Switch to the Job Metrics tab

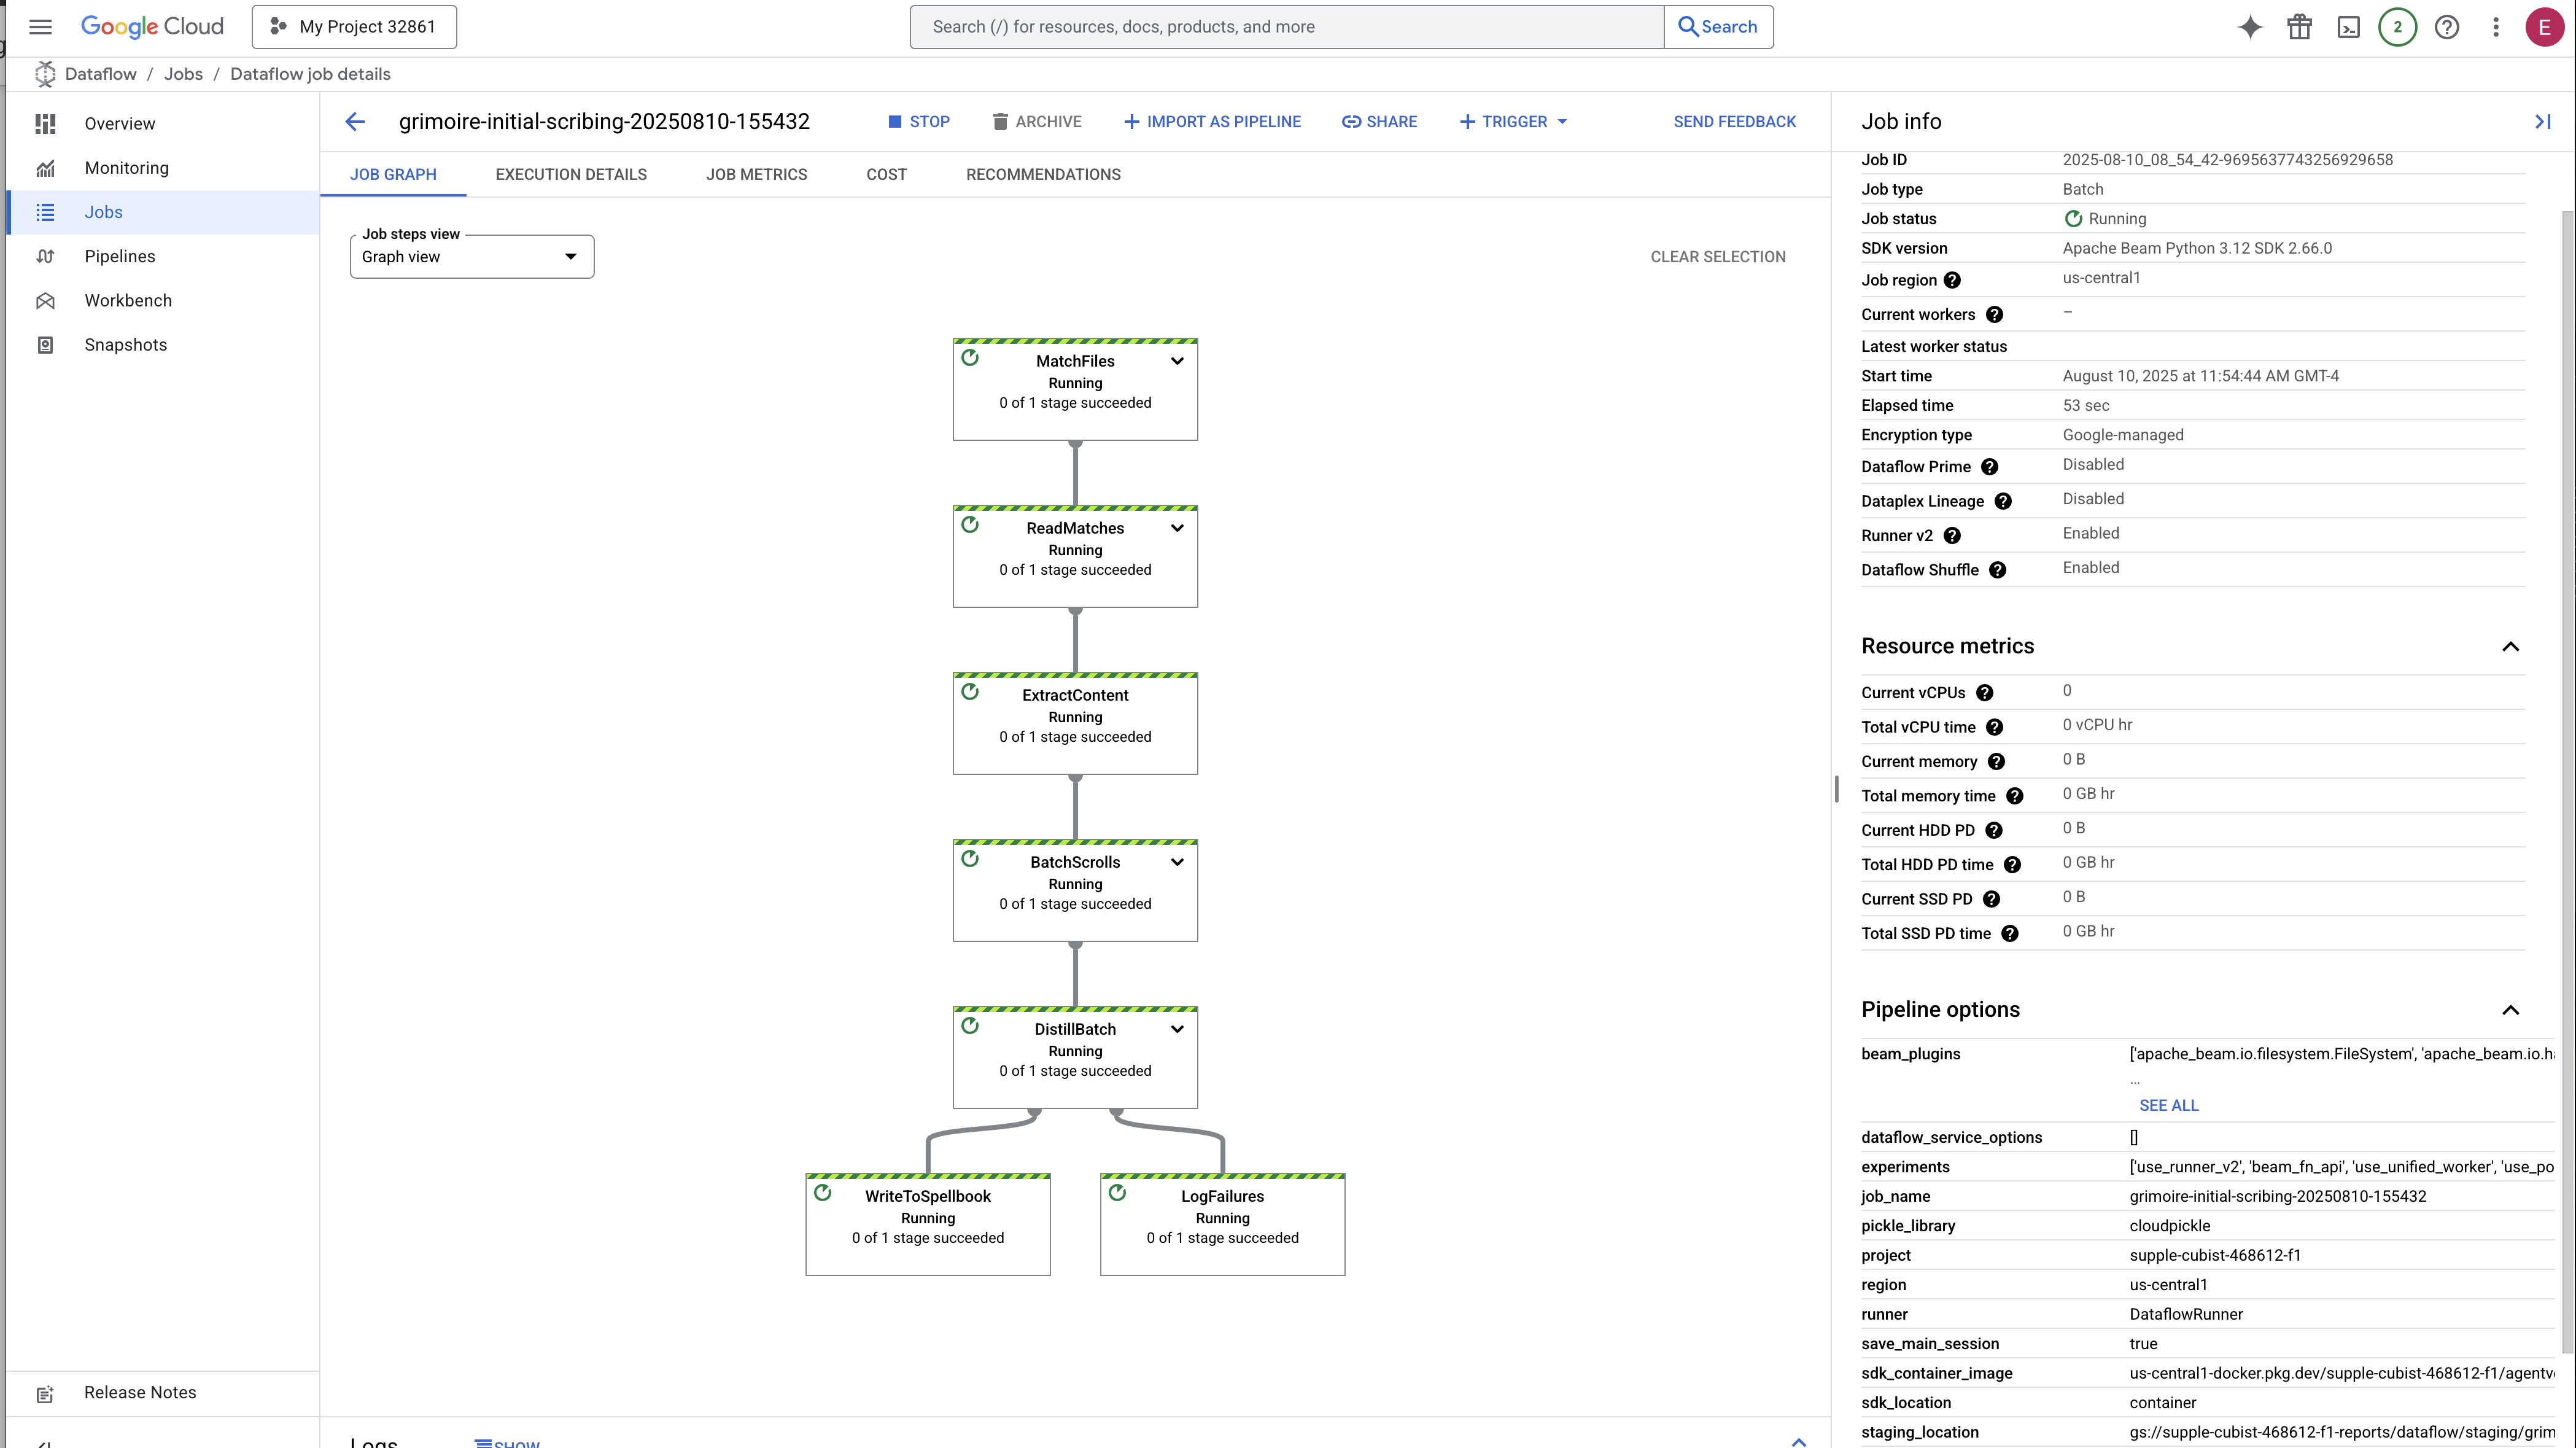pyautogui.click(x=756, y=175)
